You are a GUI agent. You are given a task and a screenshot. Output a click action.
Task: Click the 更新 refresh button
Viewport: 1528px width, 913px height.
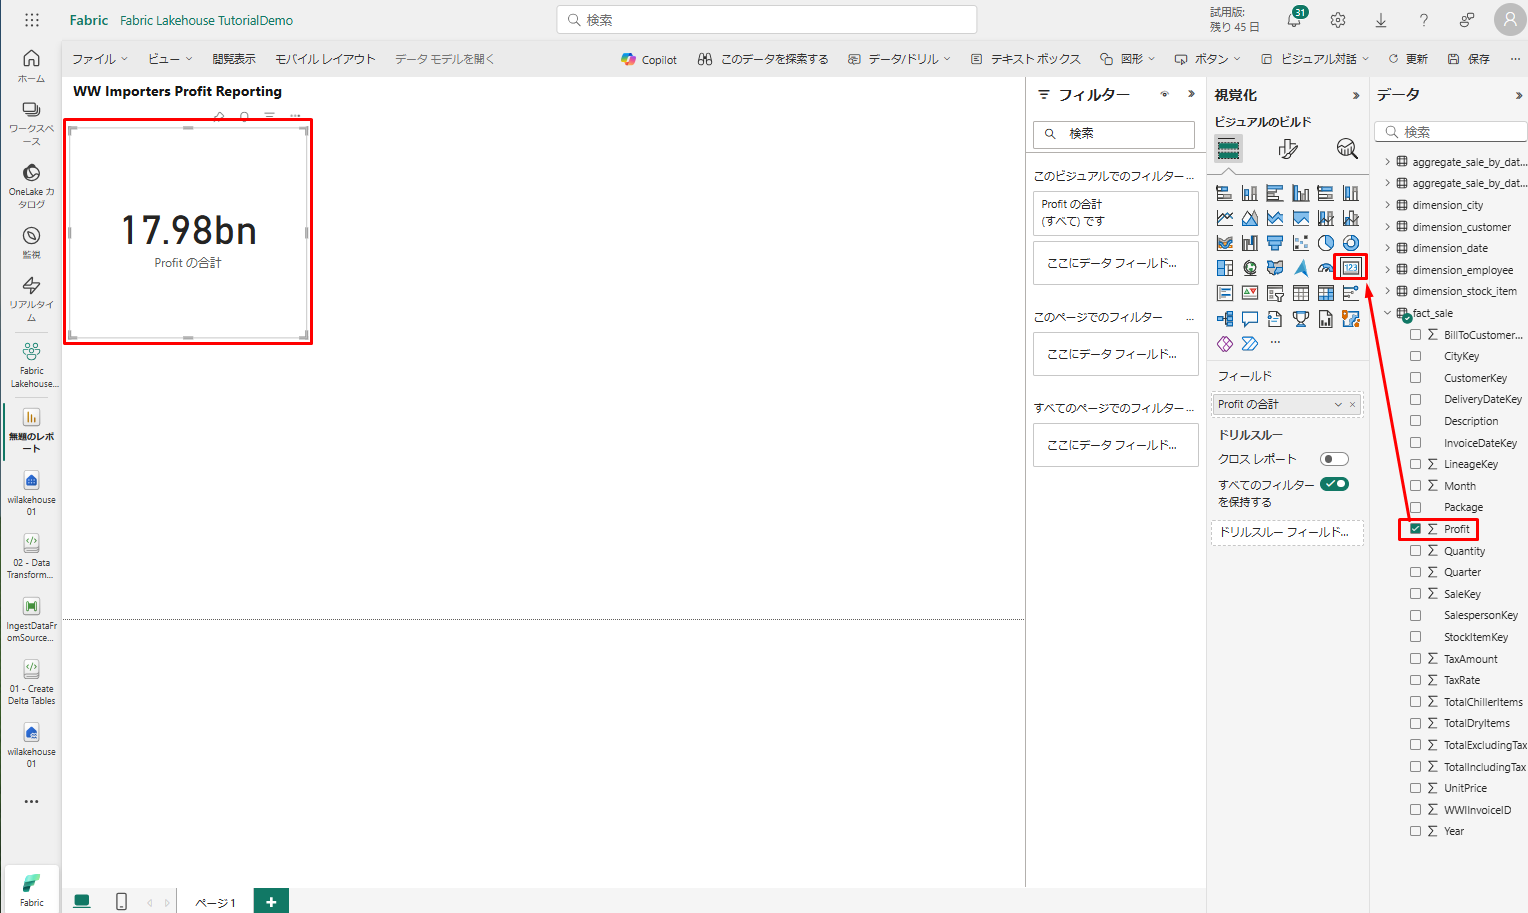click(1407, 59)
